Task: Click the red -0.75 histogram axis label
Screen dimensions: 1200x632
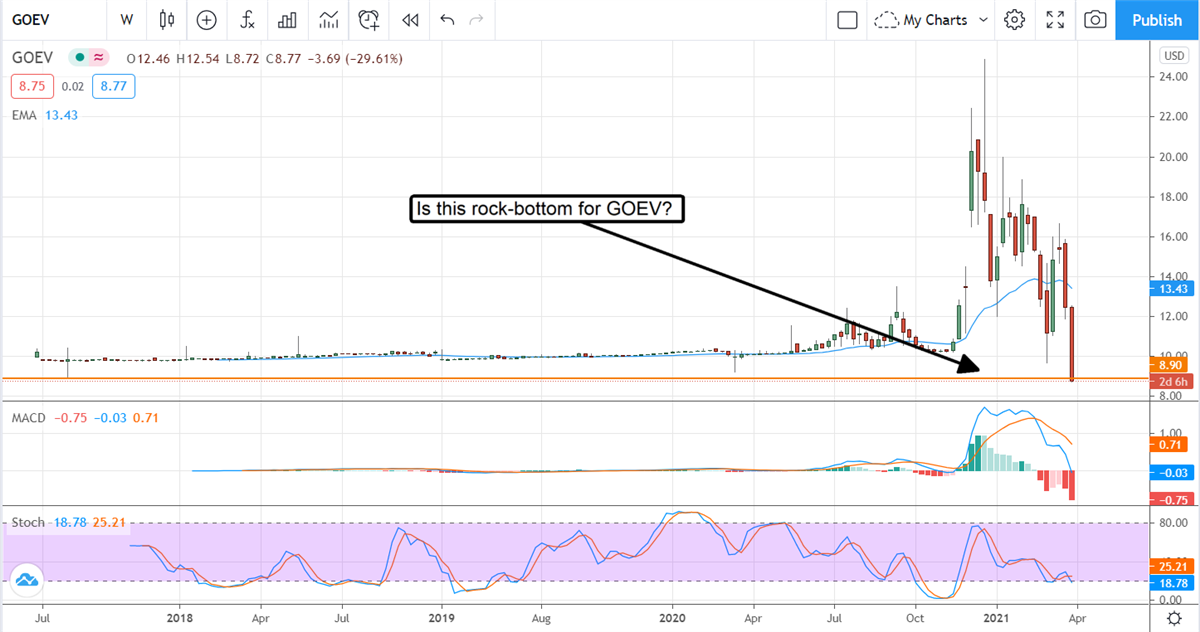Action: click(1170, 501)
